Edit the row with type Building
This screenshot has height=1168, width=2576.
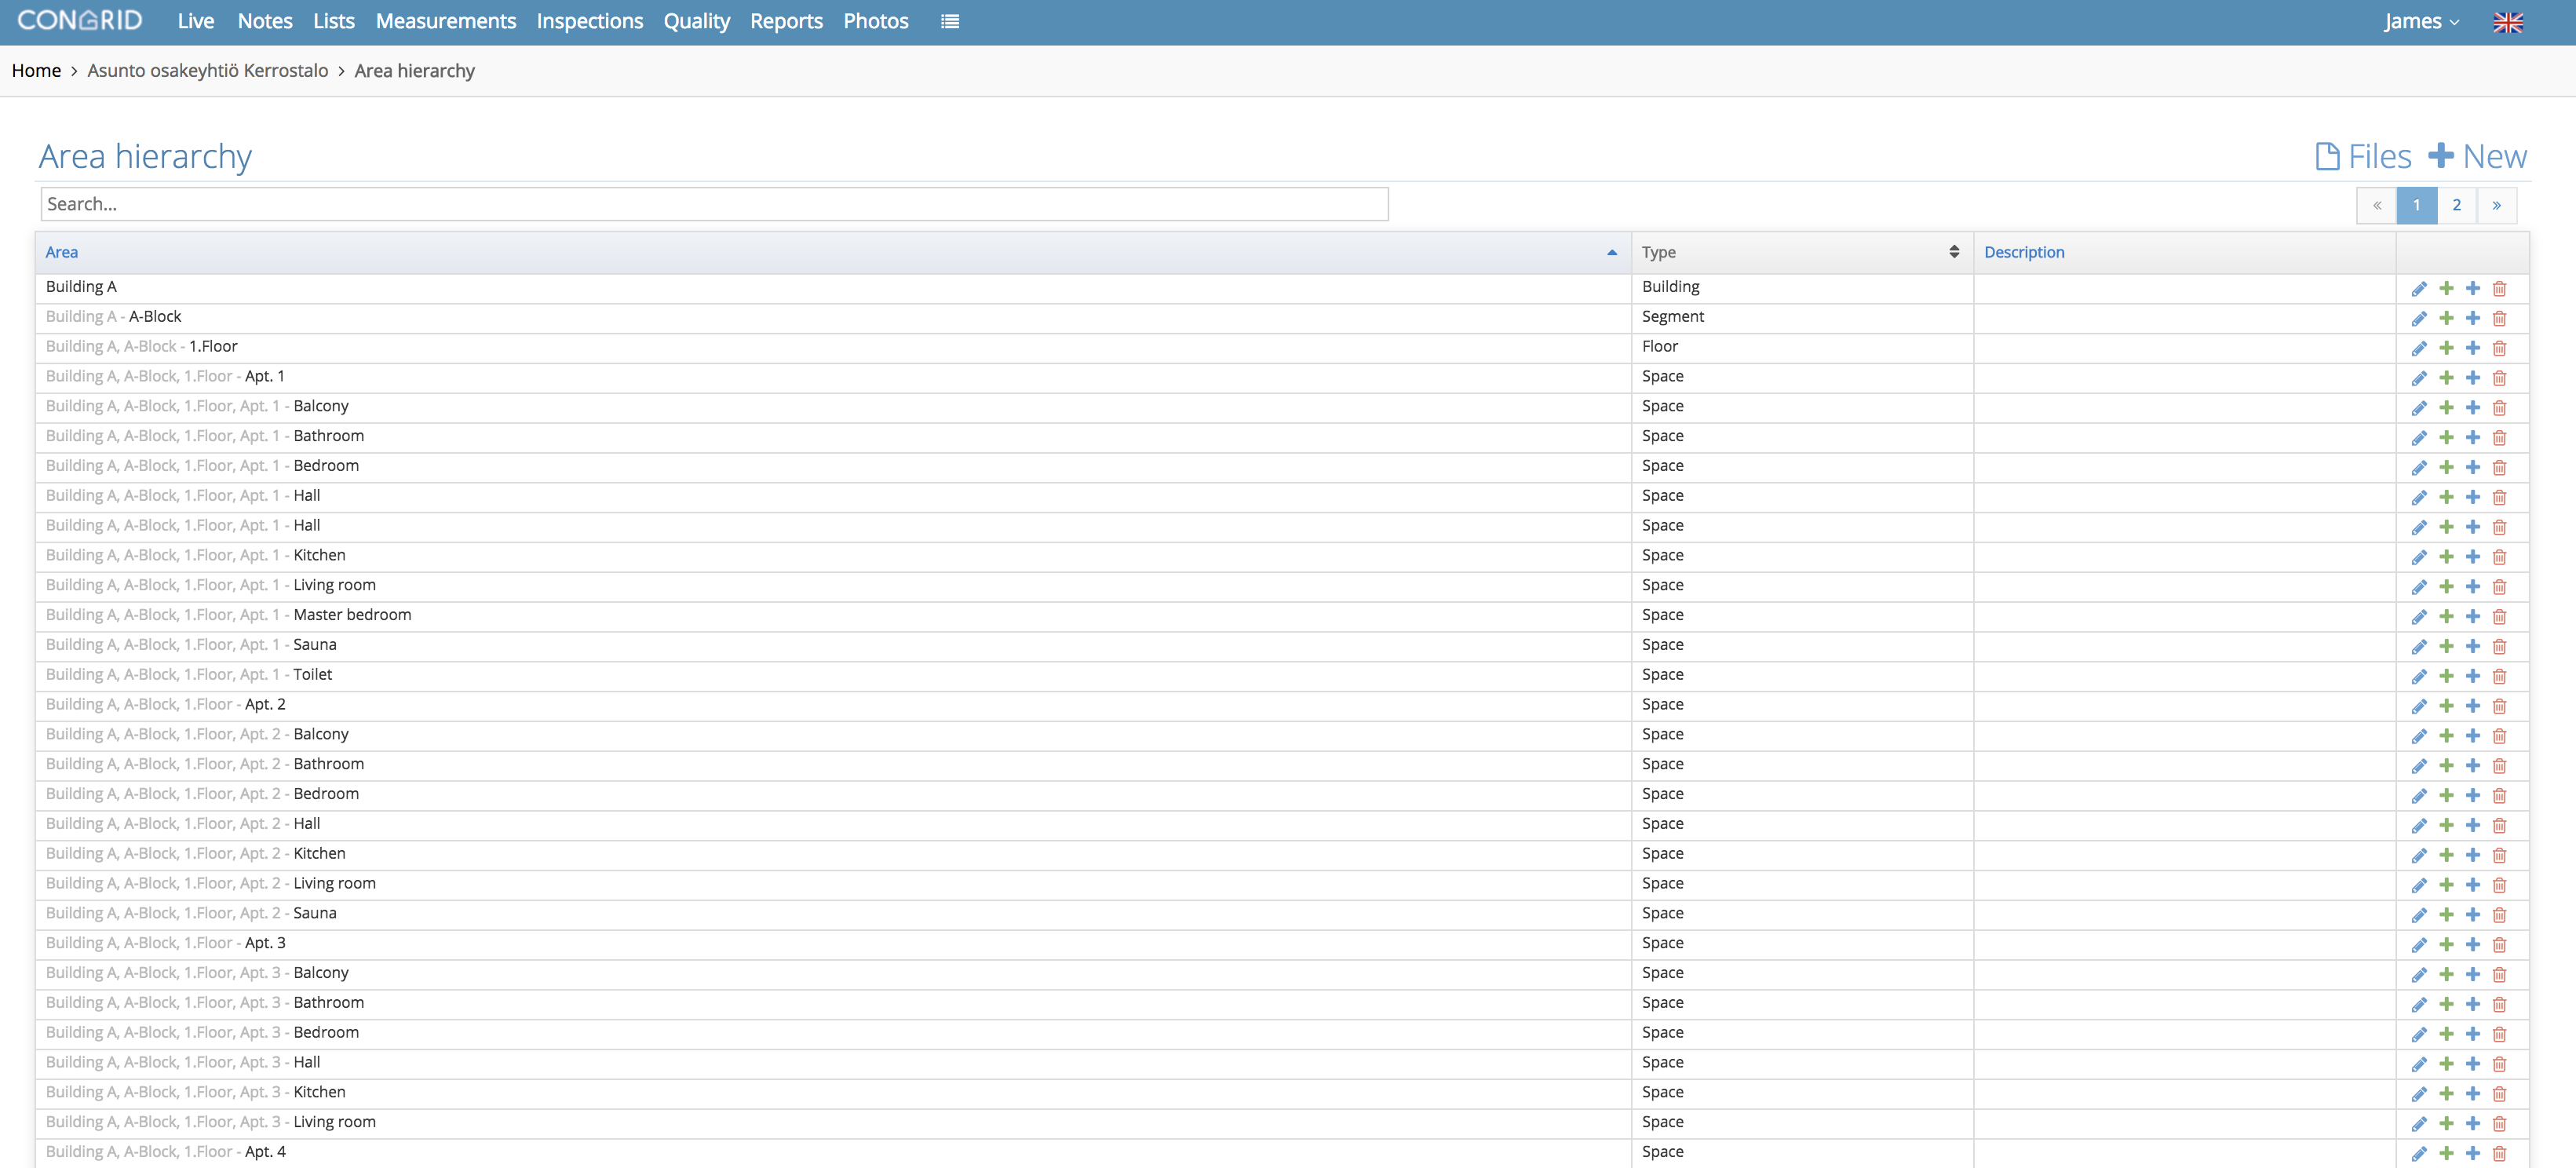(2419, 289)
